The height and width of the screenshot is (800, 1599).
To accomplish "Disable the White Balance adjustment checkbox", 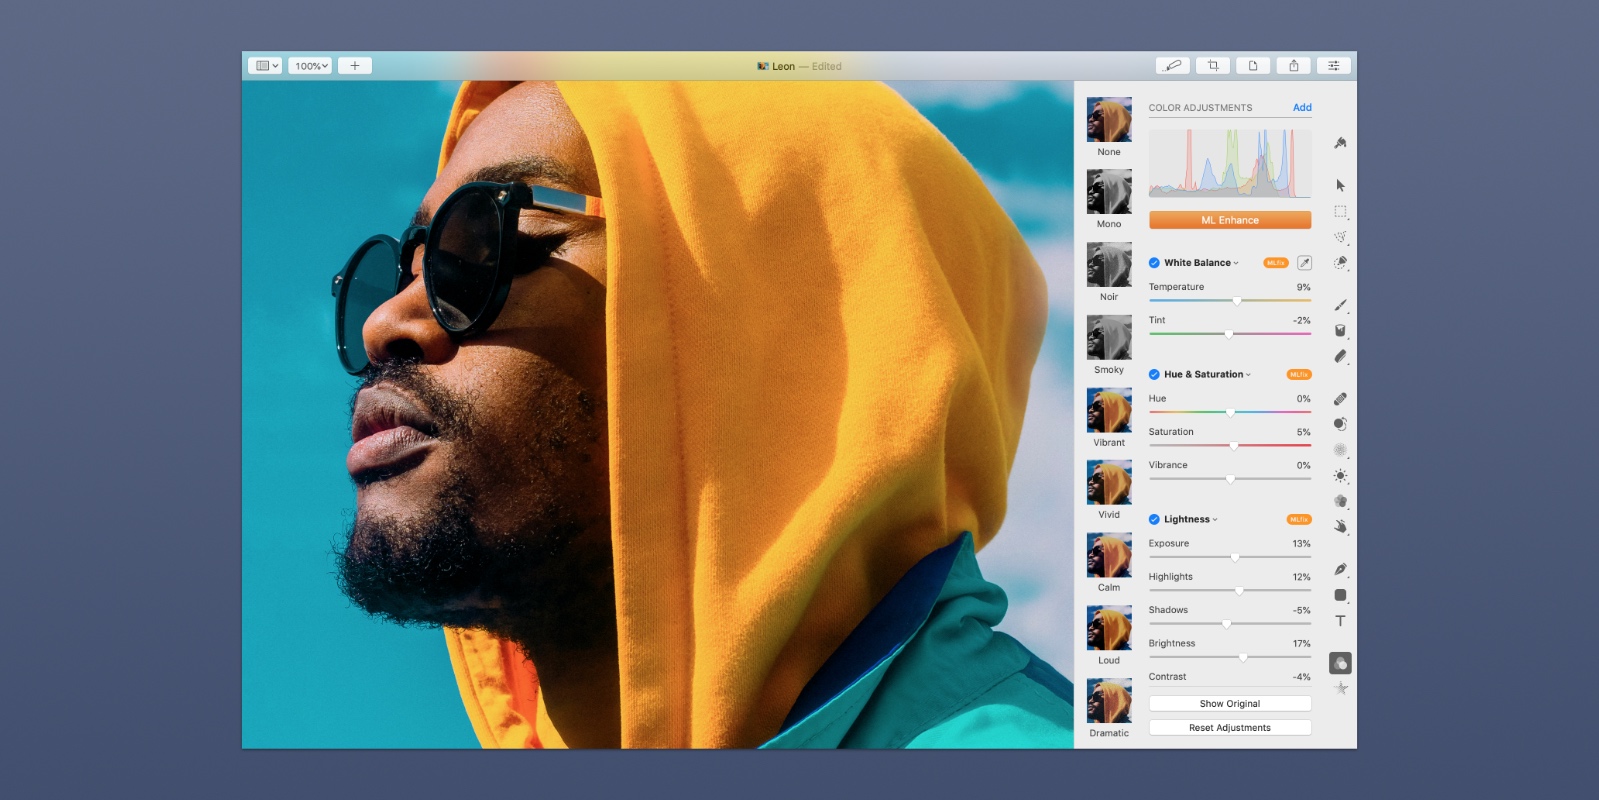I will [x=1154, y=263].
